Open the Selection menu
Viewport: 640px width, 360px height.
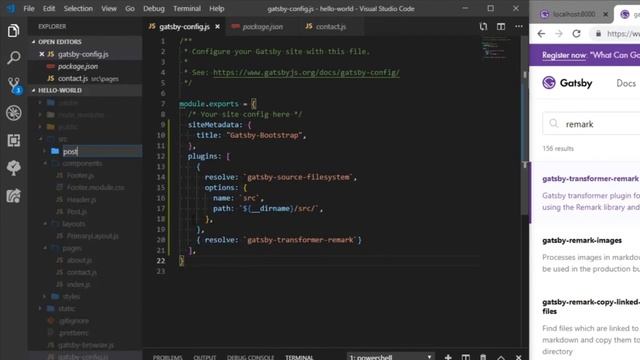(x=78, y=8)
